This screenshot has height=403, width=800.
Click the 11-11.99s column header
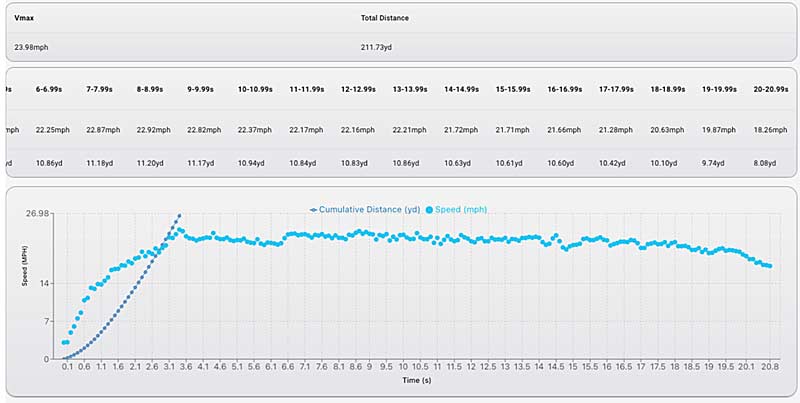click(307, 89)
